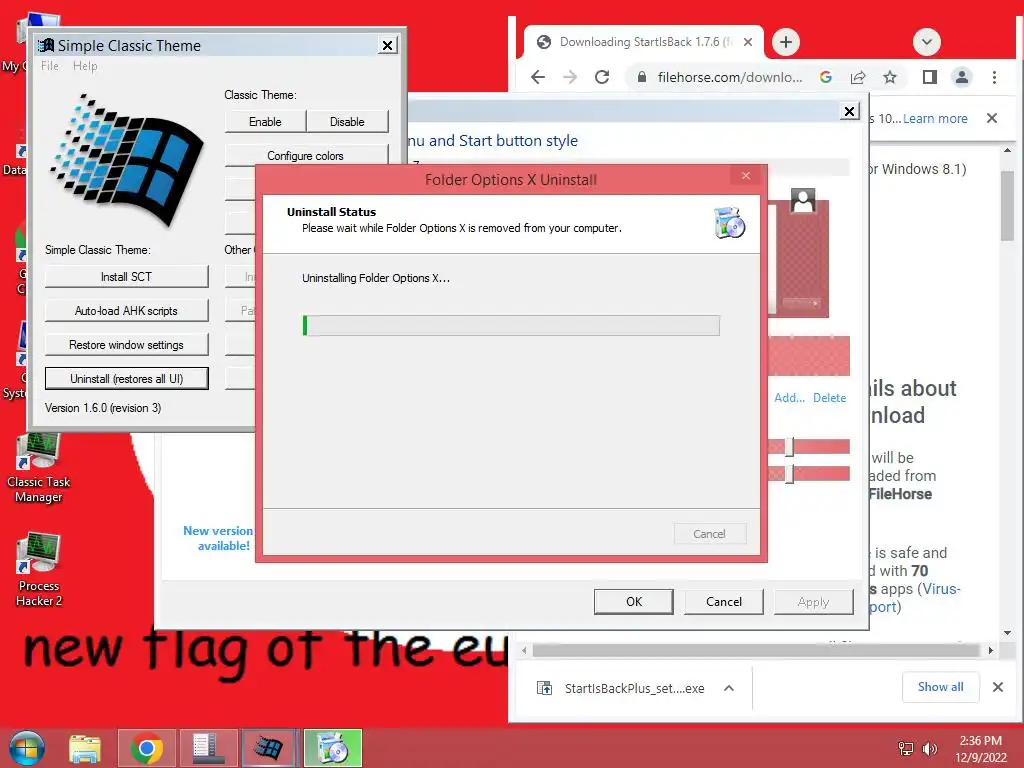Image resolution: width=1024 pixels, height=768 pixels.
Task: Click the uninstall progress bar
Action: coord(511,325)
